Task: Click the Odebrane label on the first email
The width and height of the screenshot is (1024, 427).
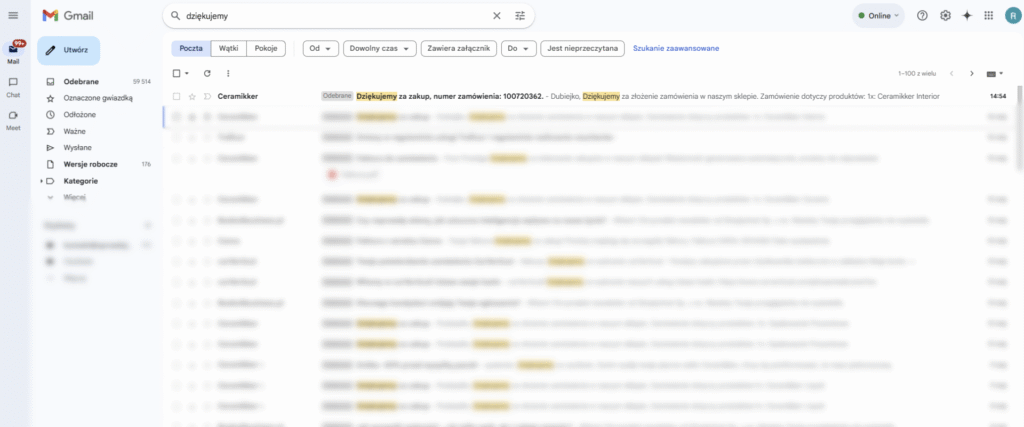Action: [x=337, y=97]
